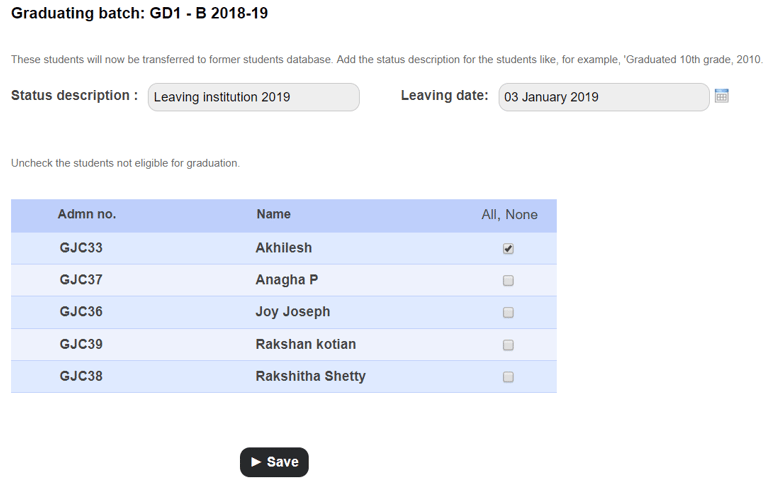The height and width of the screenshot is (485, 768).
Task: Open the calendar date picker icon
Action: pyautogui.click(x=721, y=96)
